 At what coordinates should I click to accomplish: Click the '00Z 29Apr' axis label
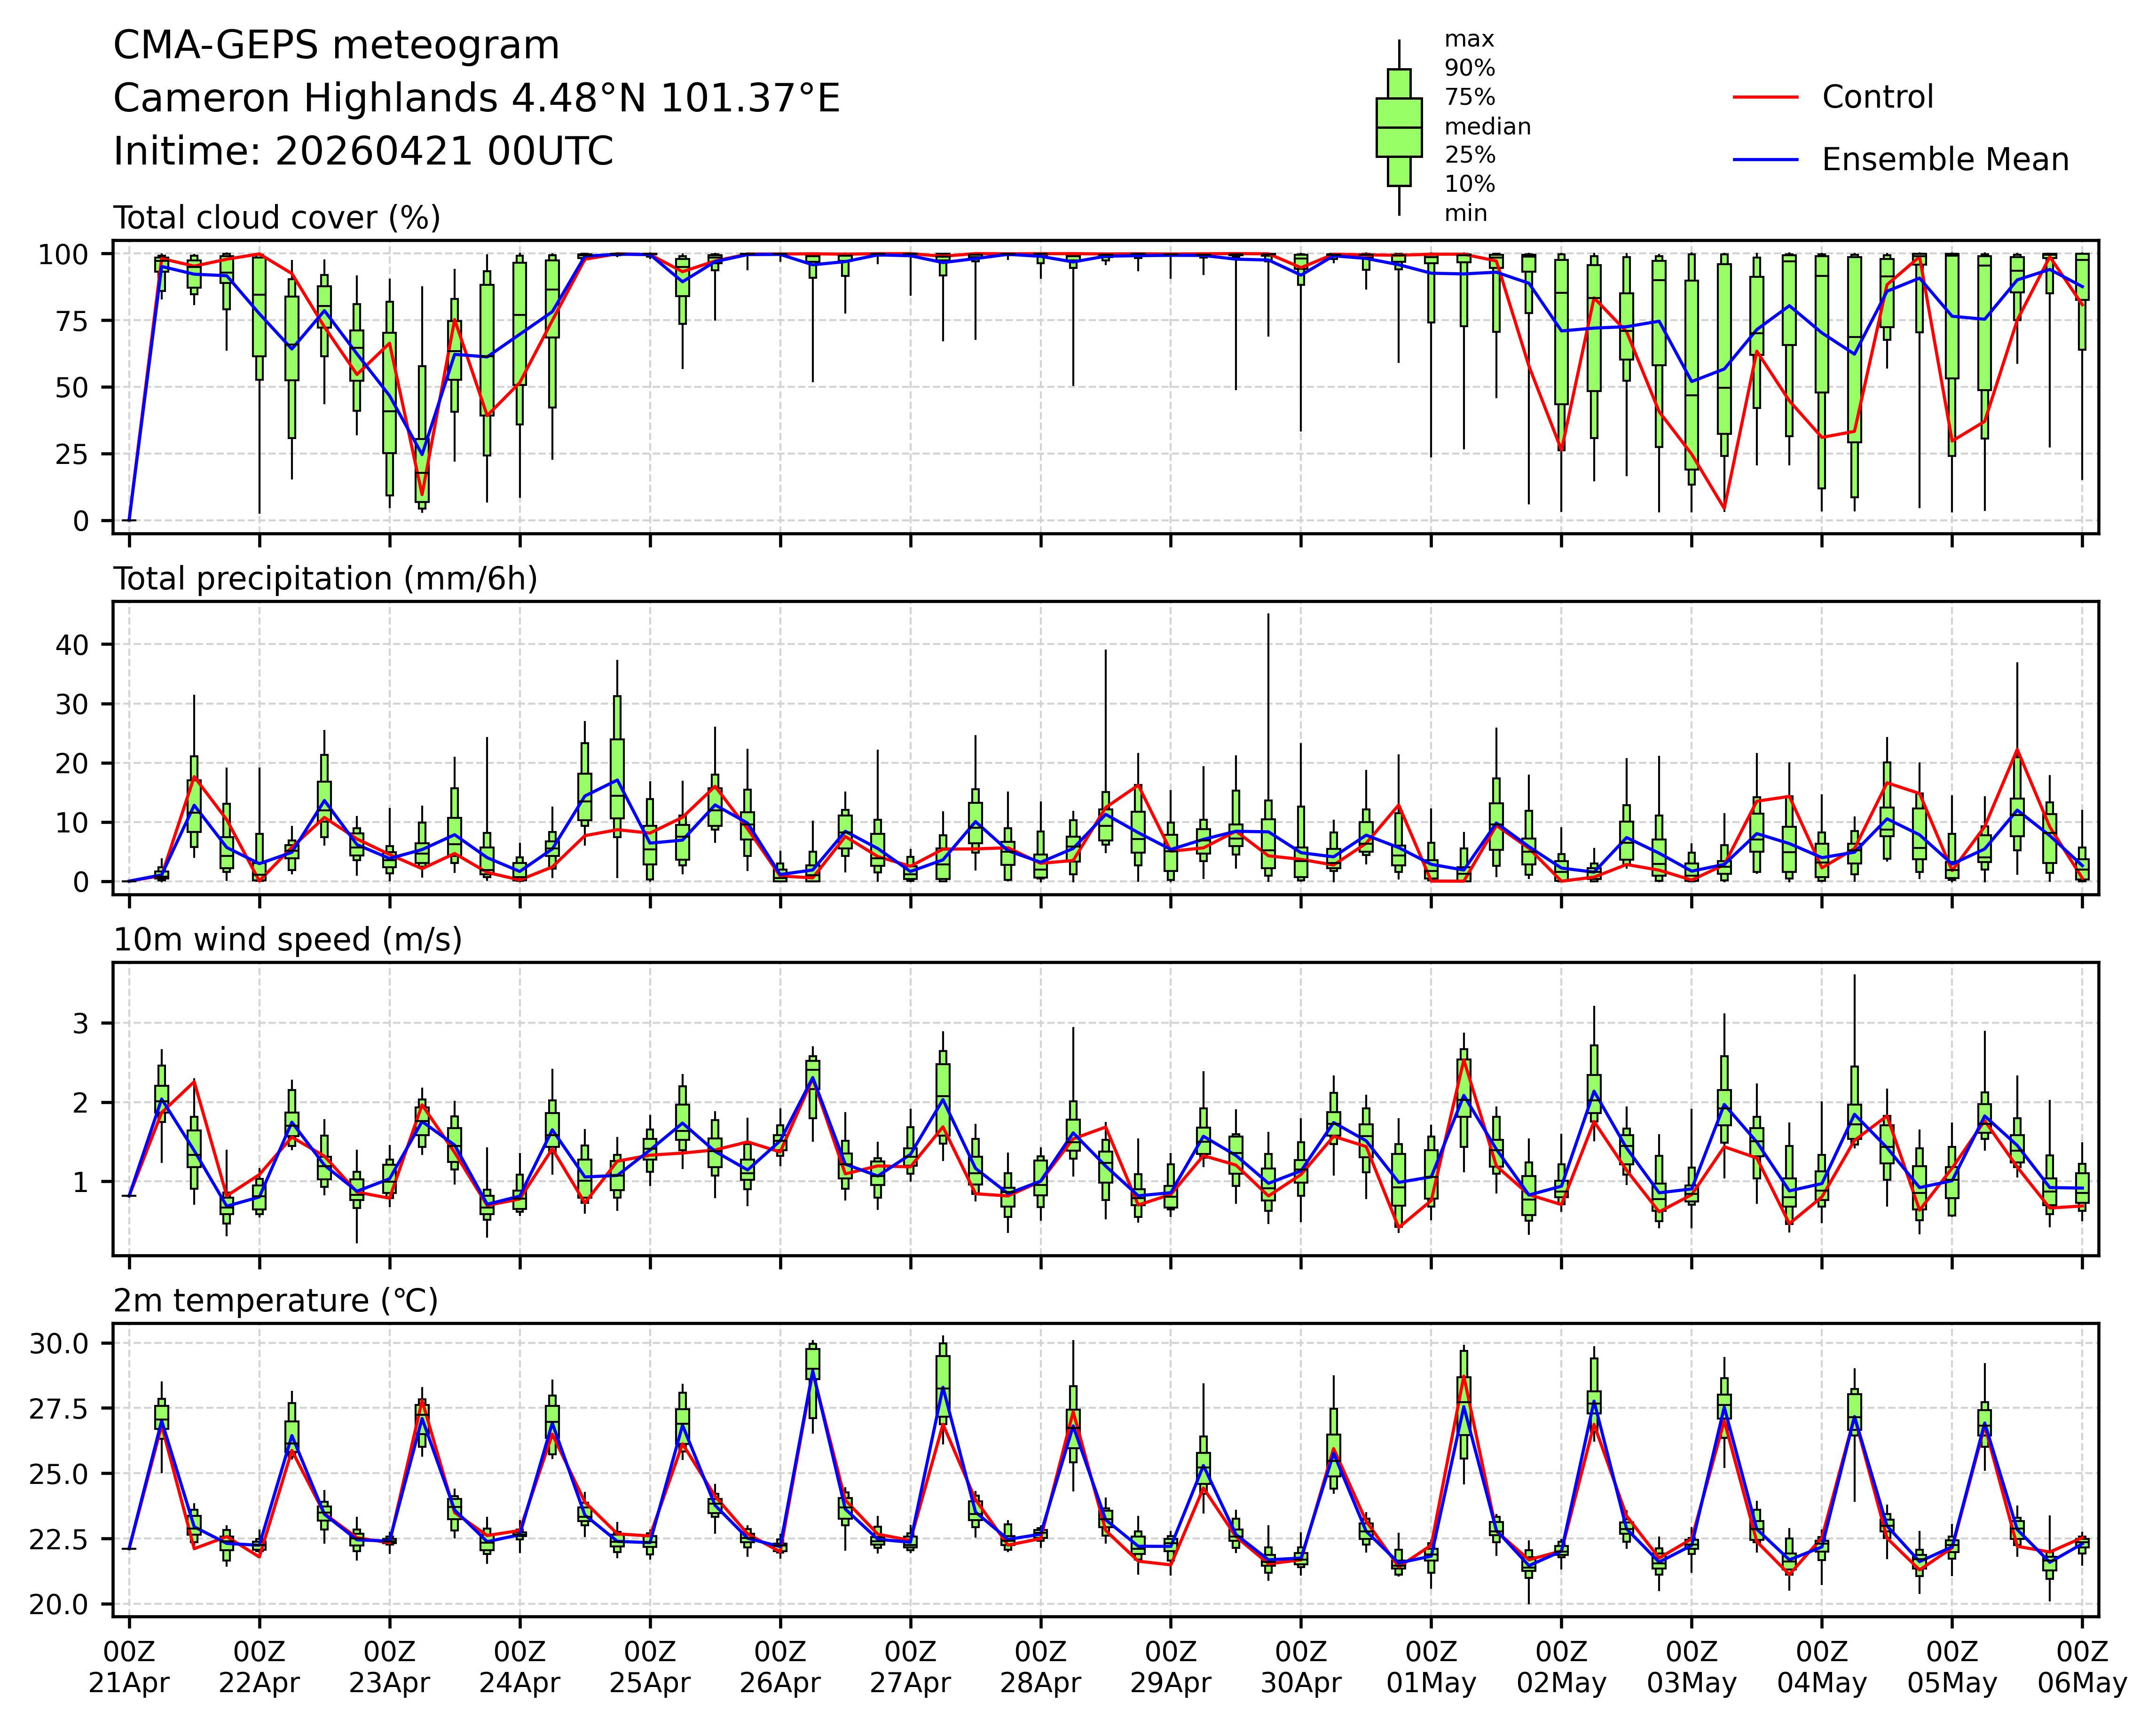pyautogui.click(x=1170, y=1666)
